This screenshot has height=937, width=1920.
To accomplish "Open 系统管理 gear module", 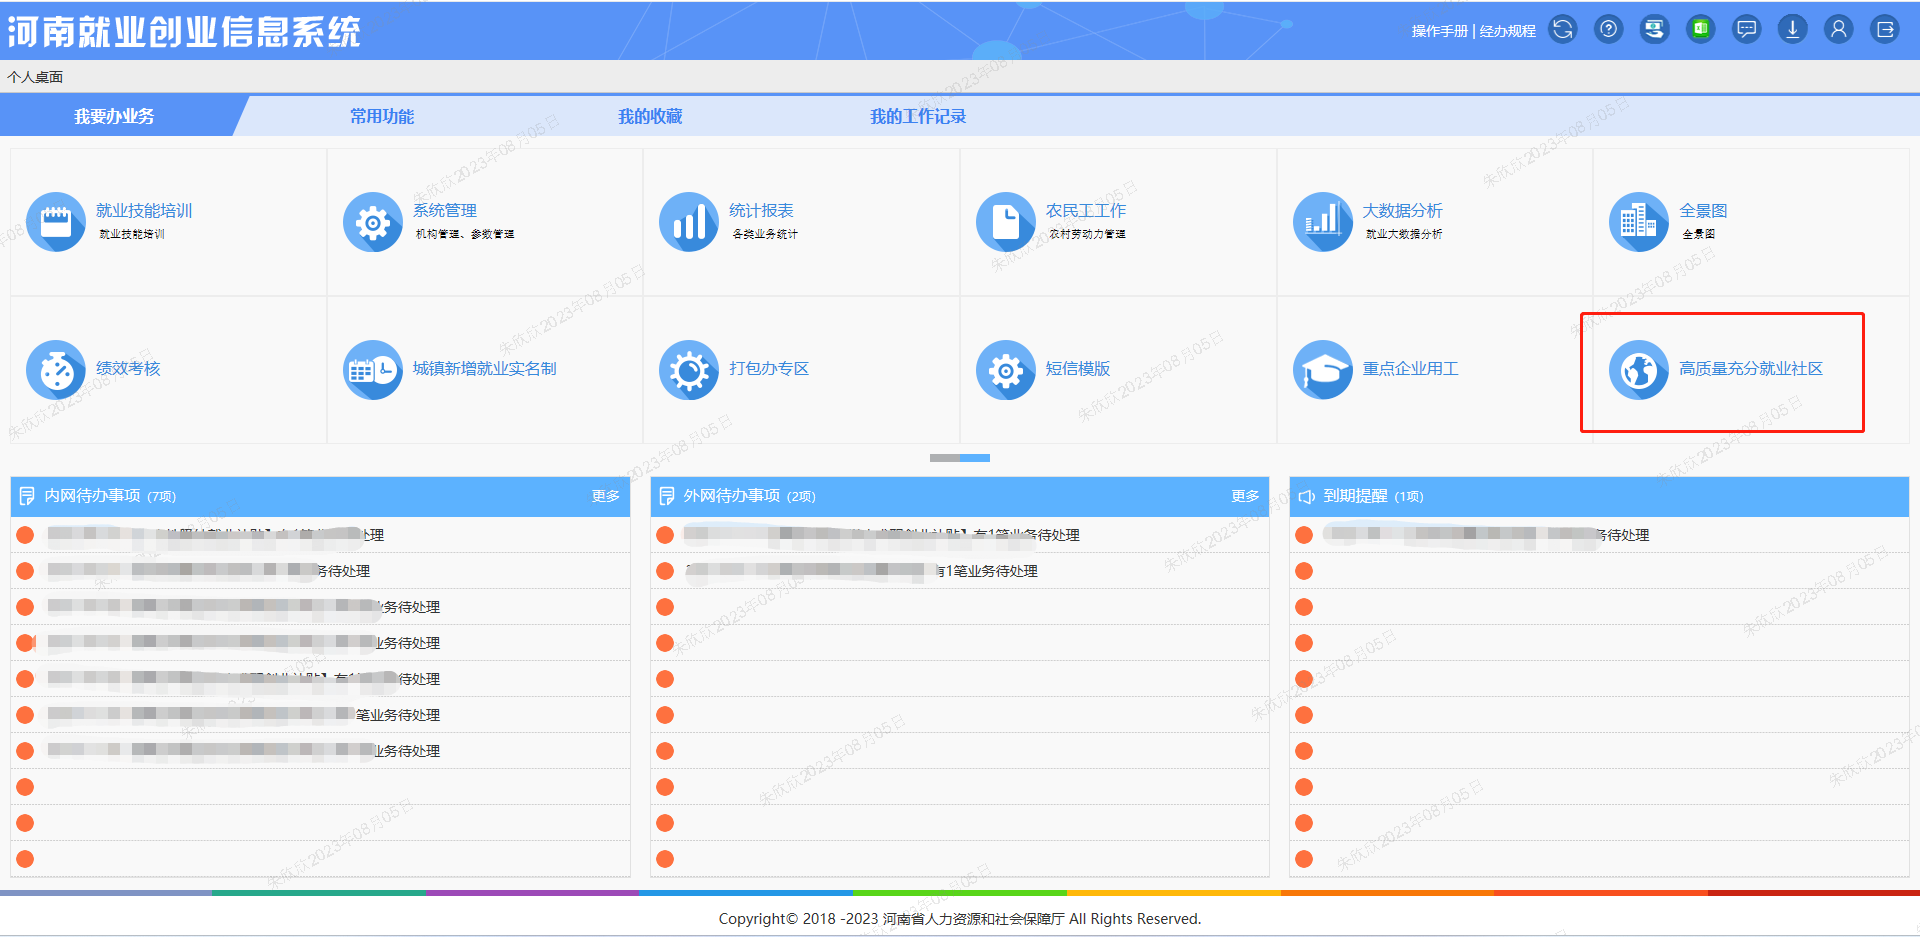I will tap(444, 211).
